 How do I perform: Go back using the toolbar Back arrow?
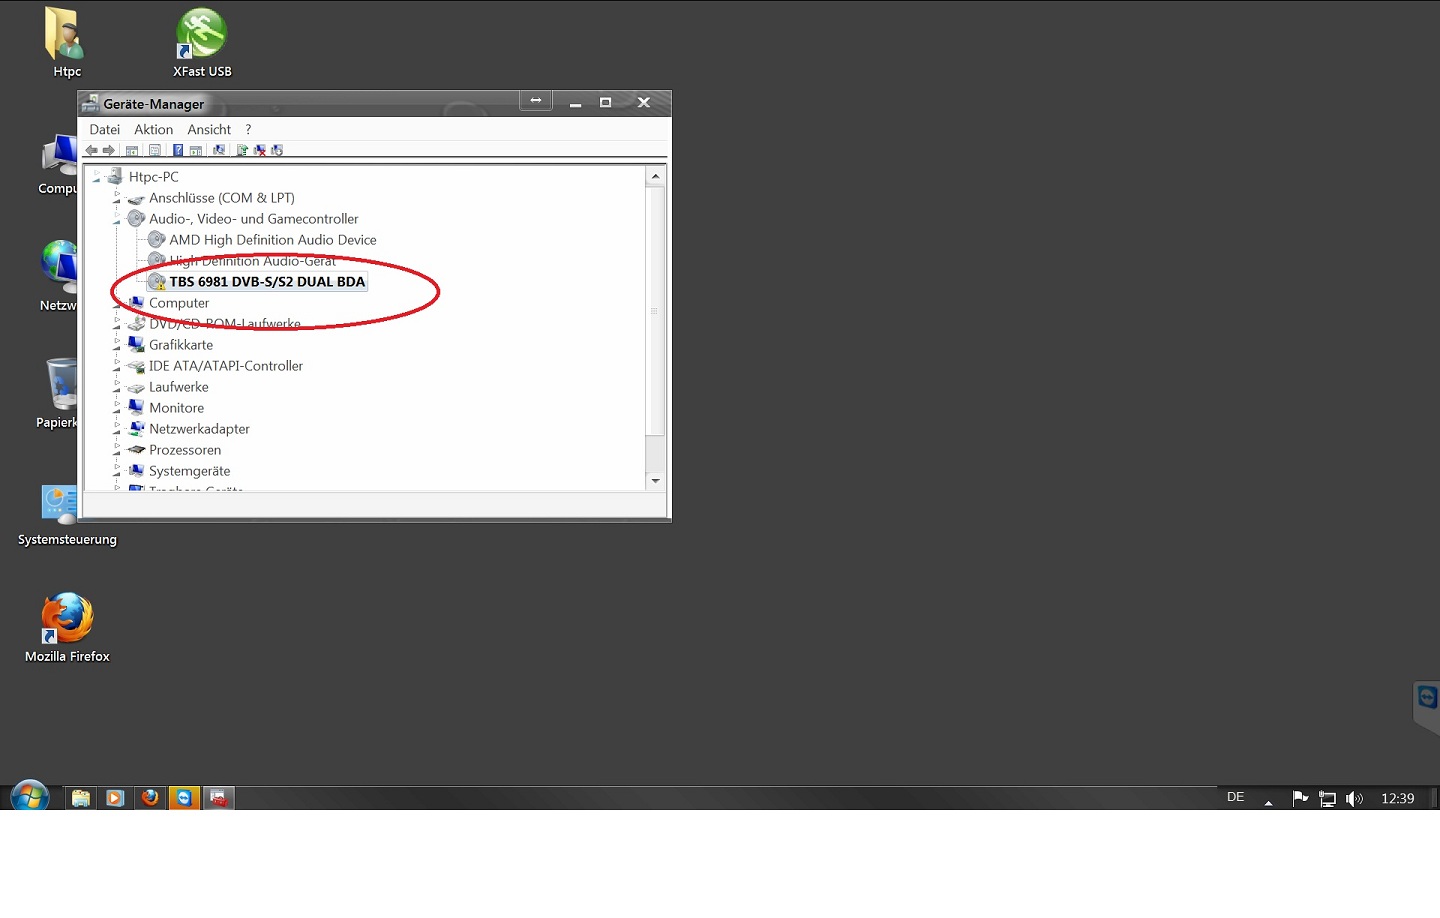pos(91,150)
